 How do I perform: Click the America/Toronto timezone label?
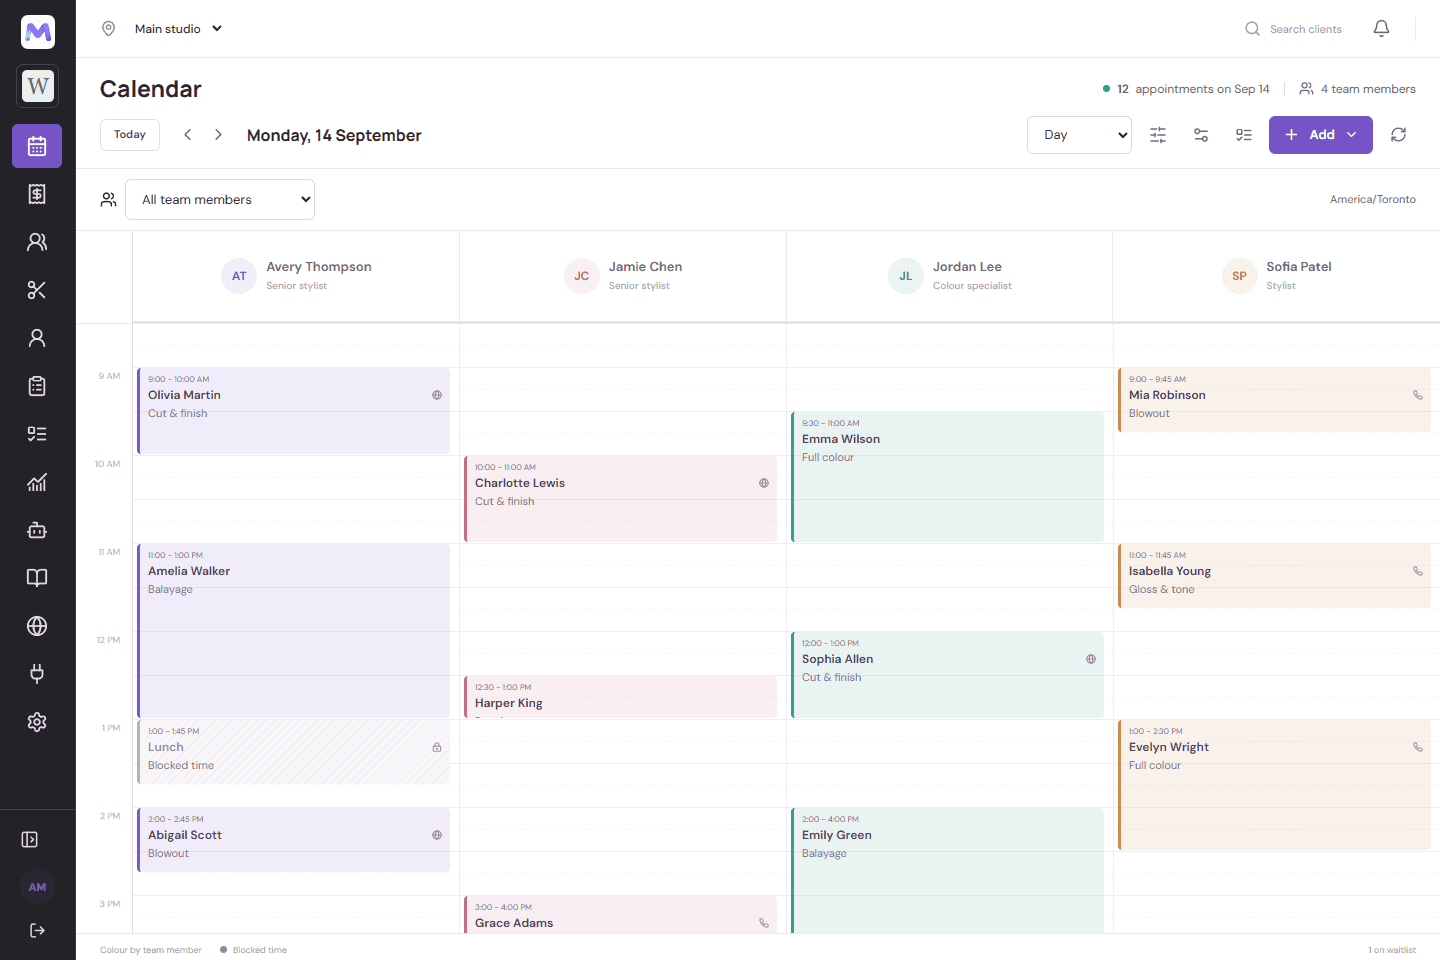point(1373,200)
